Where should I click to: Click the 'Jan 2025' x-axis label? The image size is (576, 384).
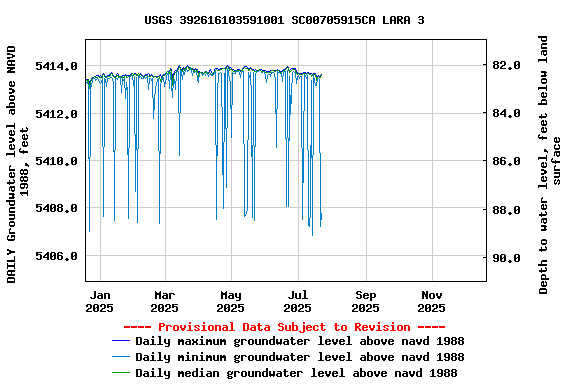[100, 302]
